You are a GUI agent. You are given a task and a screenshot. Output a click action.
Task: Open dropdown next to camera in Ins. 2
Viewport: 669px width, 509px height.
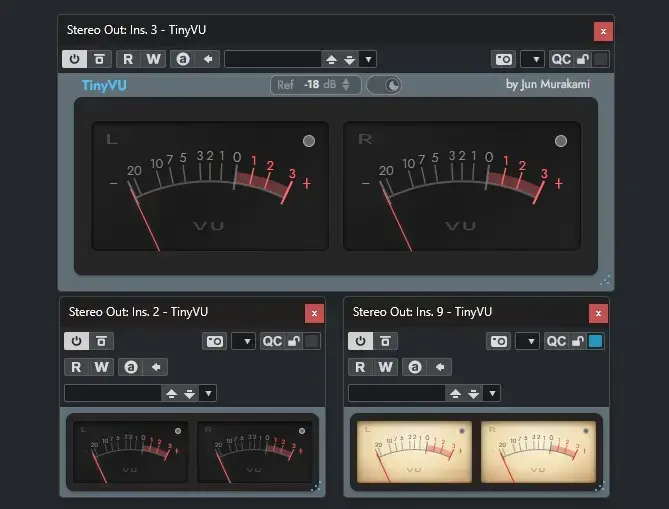[243, 341]
